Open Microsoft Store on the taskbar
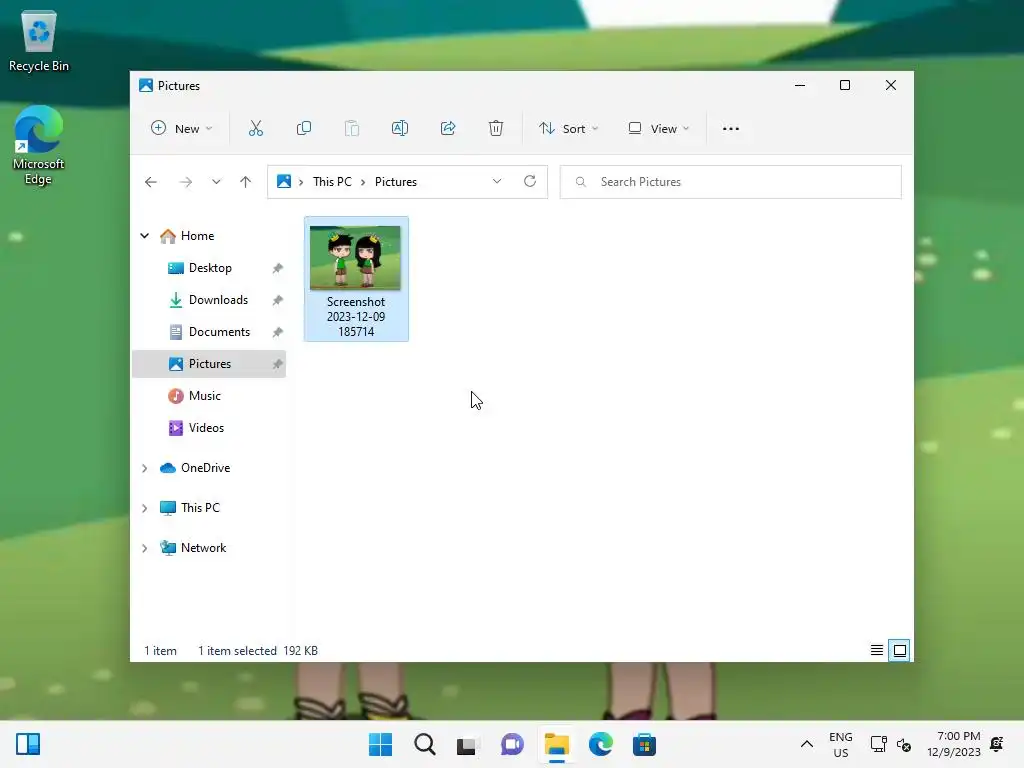The height and width of the screenshot is (768, 1024). pos(644,744)
